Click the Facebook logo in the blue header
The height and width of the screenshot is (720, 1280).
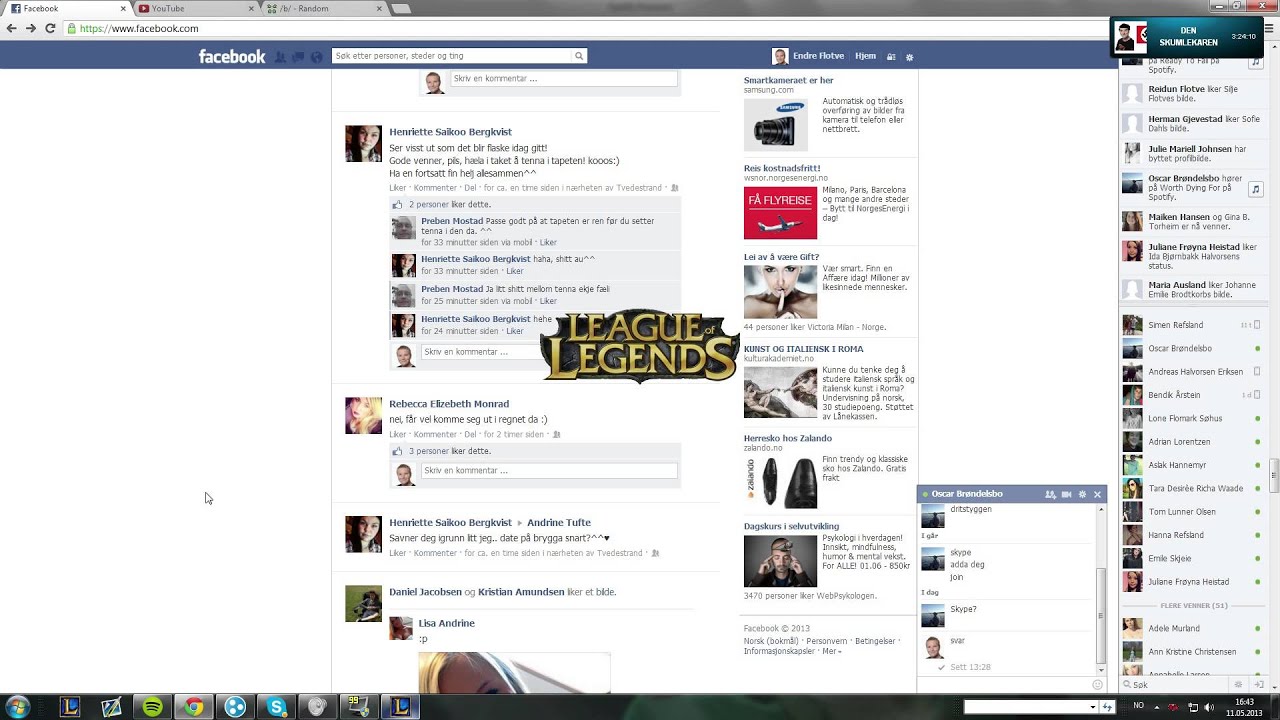click(231, 56)
